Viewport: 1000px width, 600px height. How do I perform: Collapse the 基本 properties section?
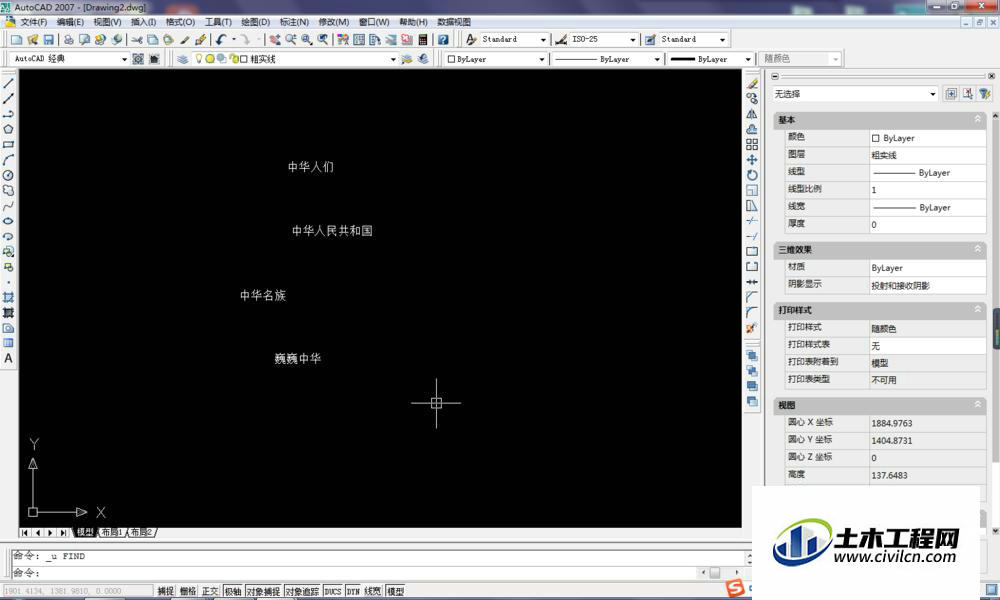coord(977,119)
